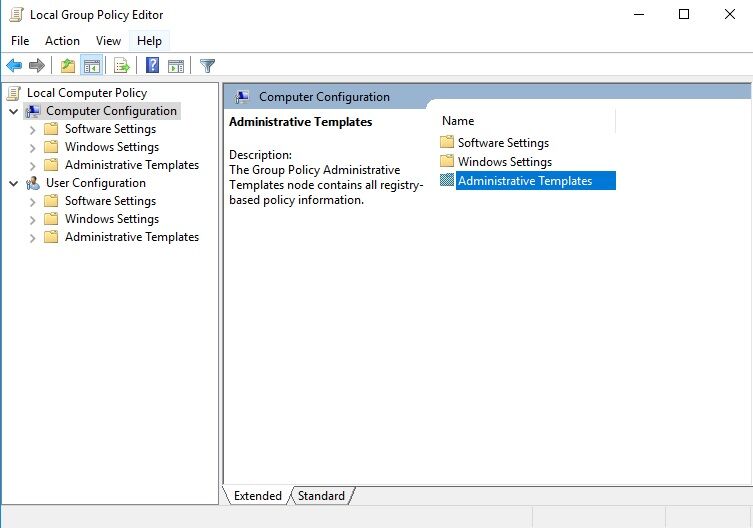Viewport: 753px width, 528px height.
Task: Select Computer Configuration label in tree
Action: (x=111, y=111)
